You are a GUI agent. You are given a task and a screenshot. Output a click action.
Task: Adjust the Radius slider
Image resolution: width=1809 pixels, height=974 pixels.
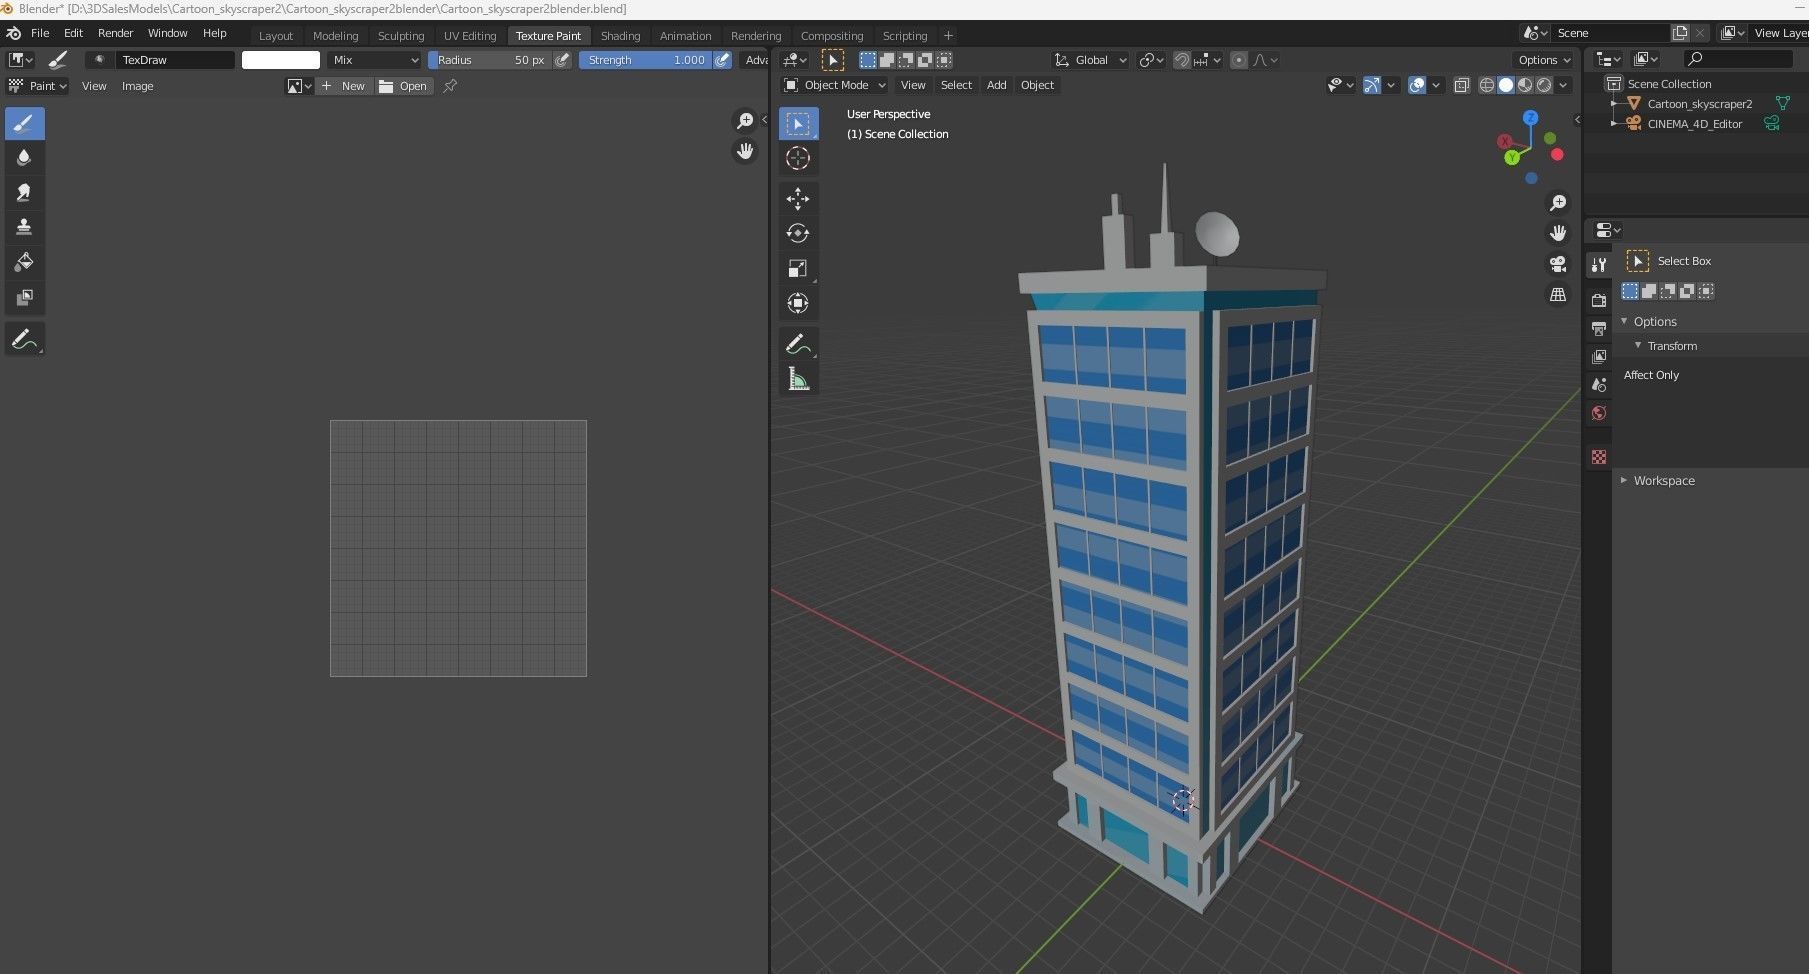[490, 60]
